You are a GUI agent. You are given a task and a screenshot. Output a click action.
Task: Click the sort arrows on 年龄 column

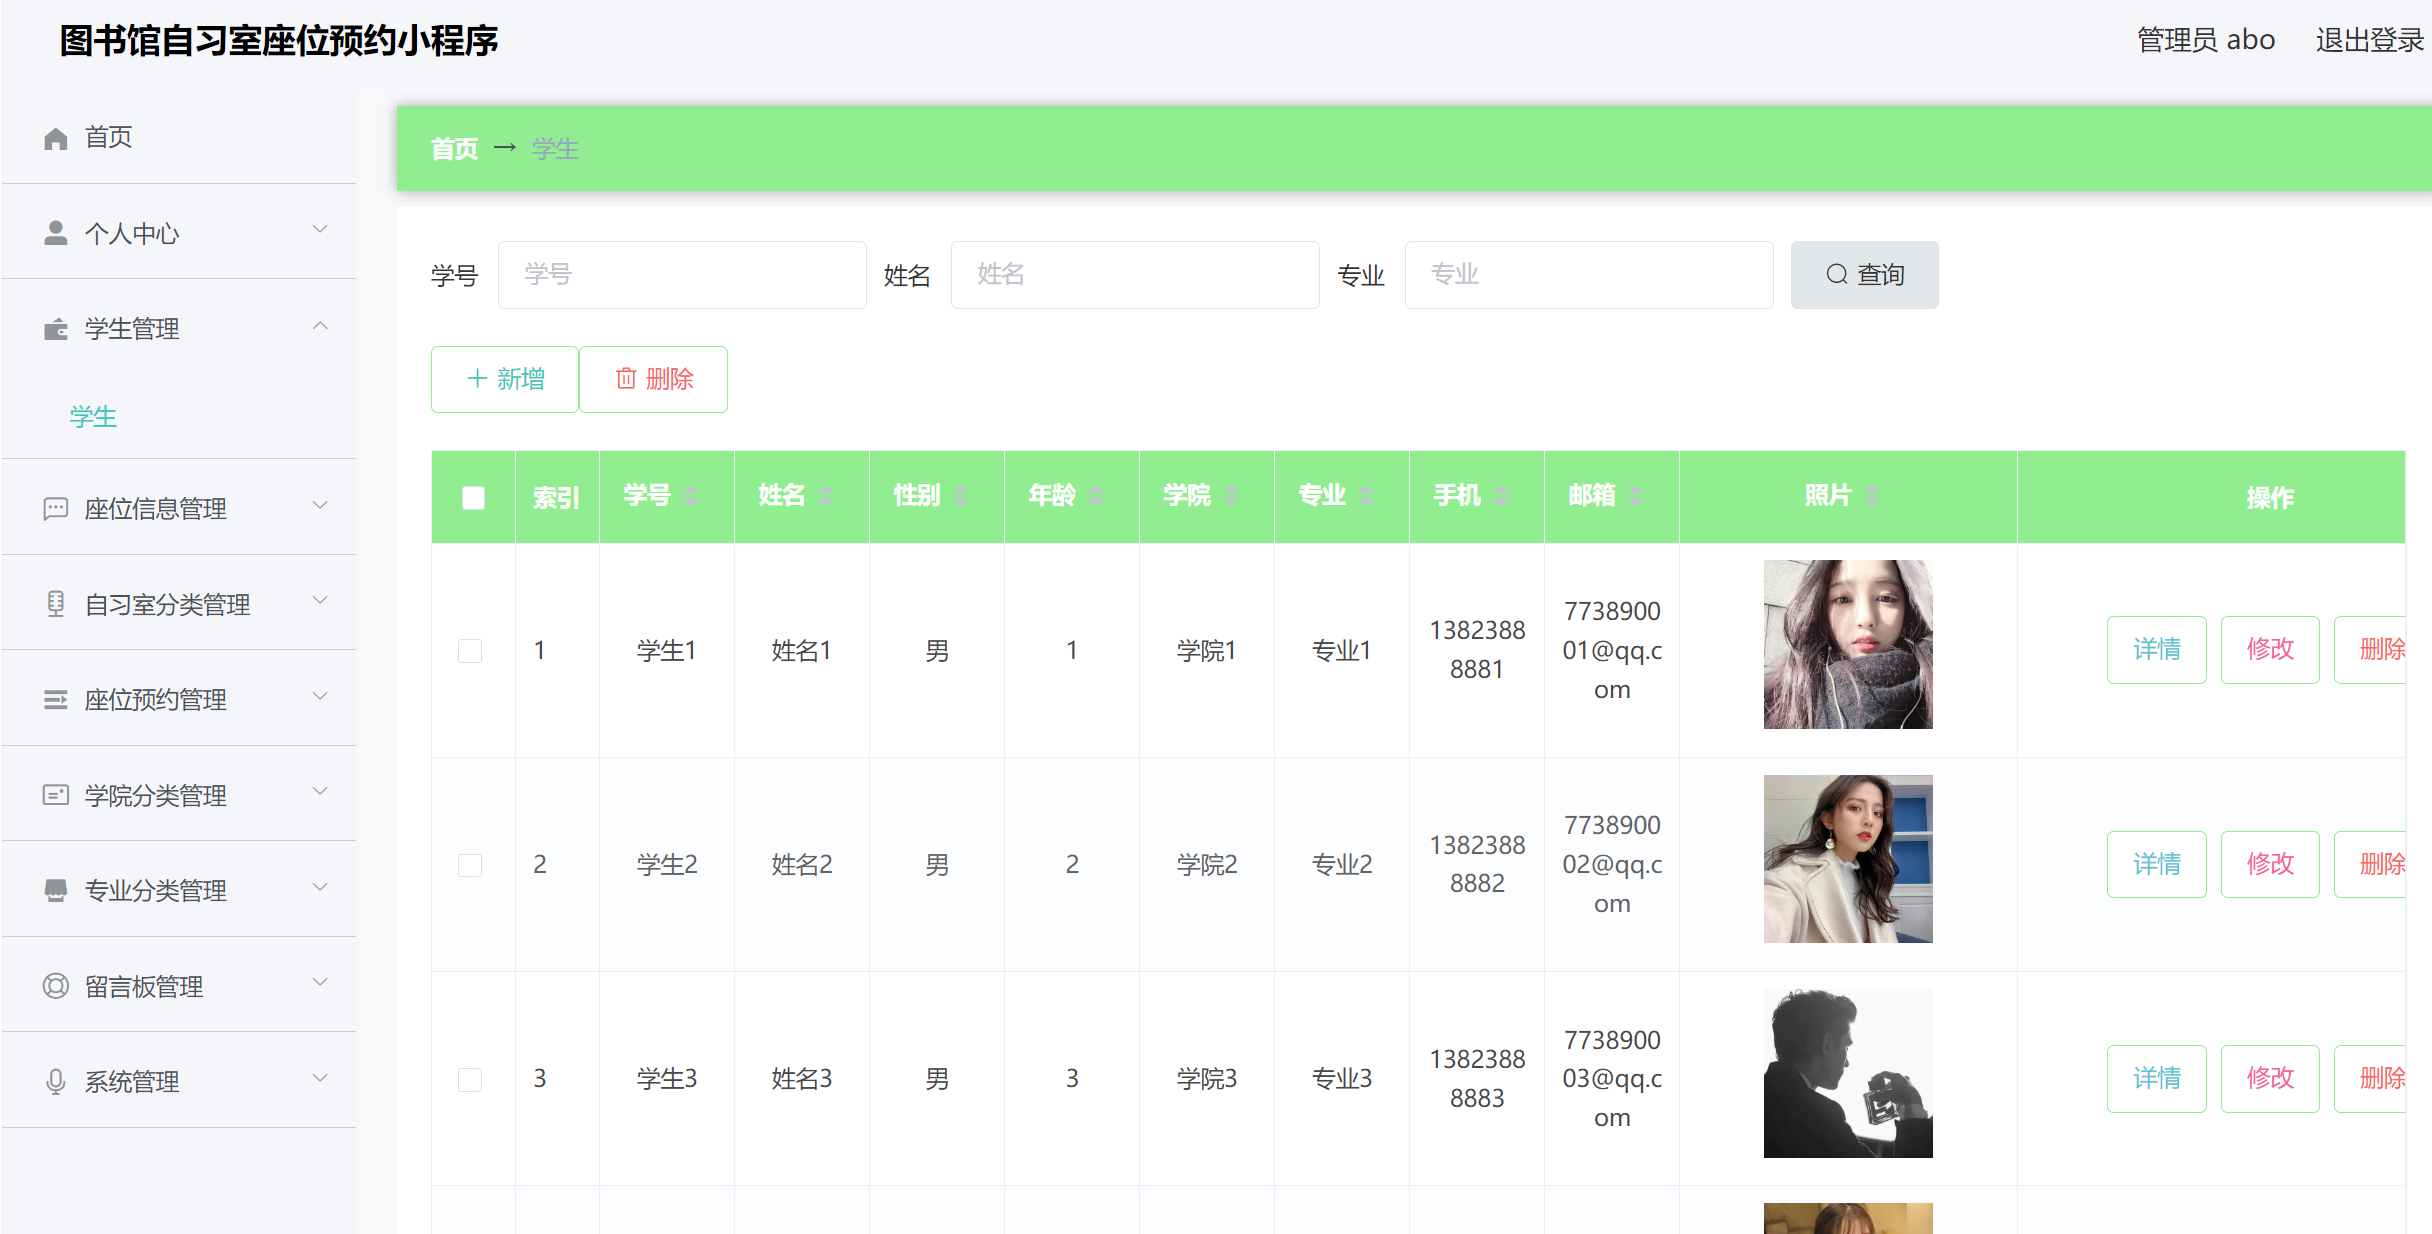[1096, 496]
